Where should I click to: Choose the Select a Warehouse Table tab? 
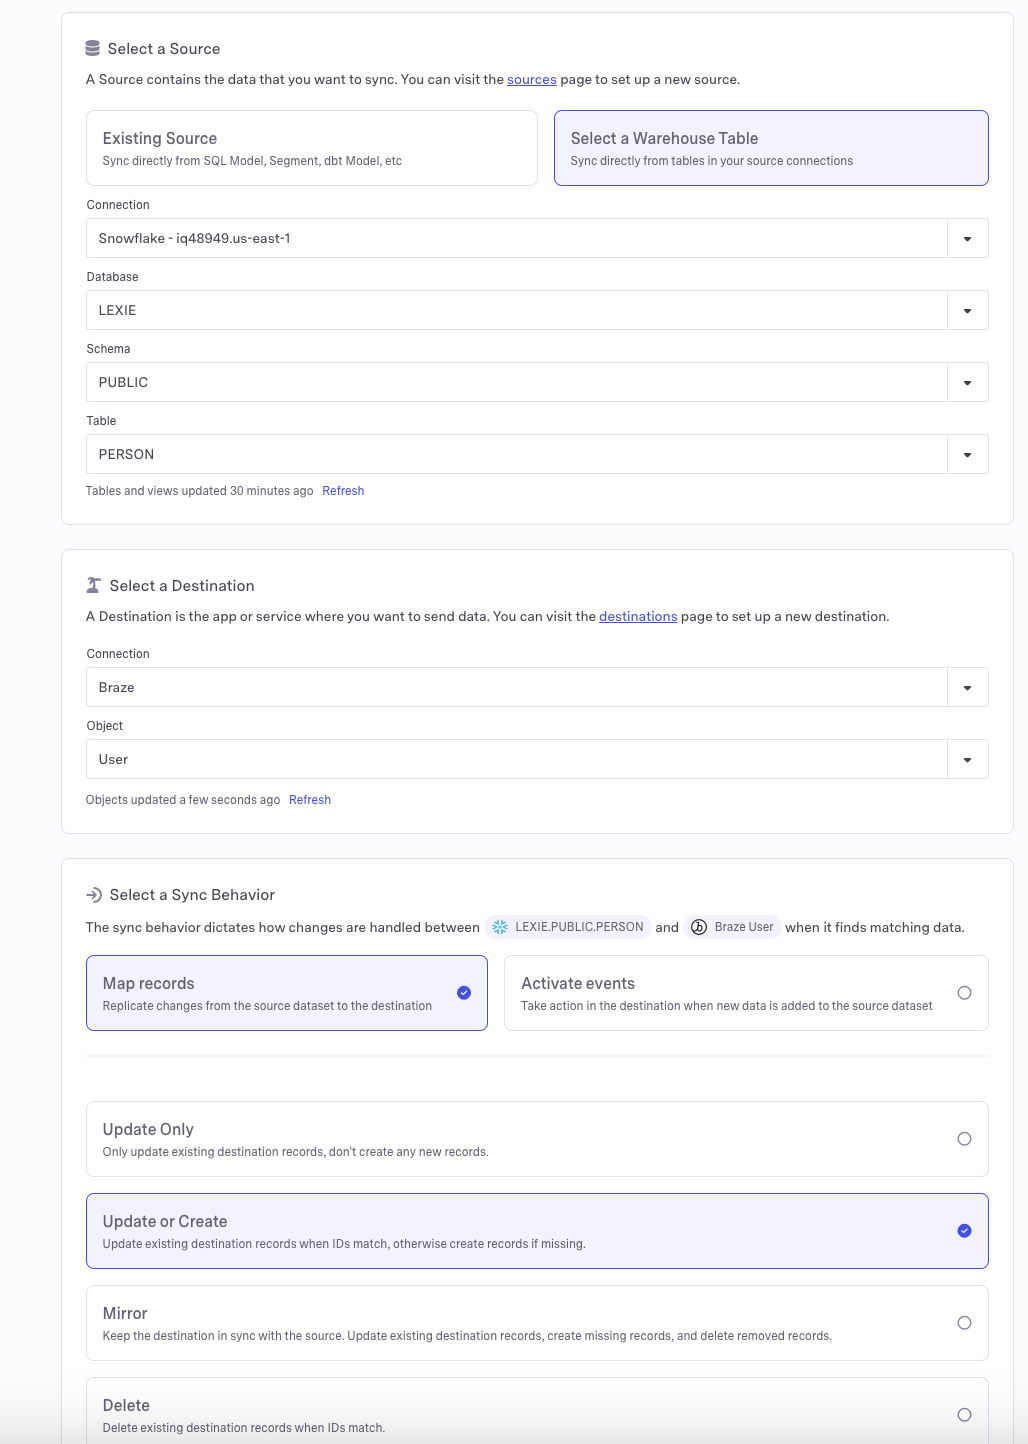(771, 148)
